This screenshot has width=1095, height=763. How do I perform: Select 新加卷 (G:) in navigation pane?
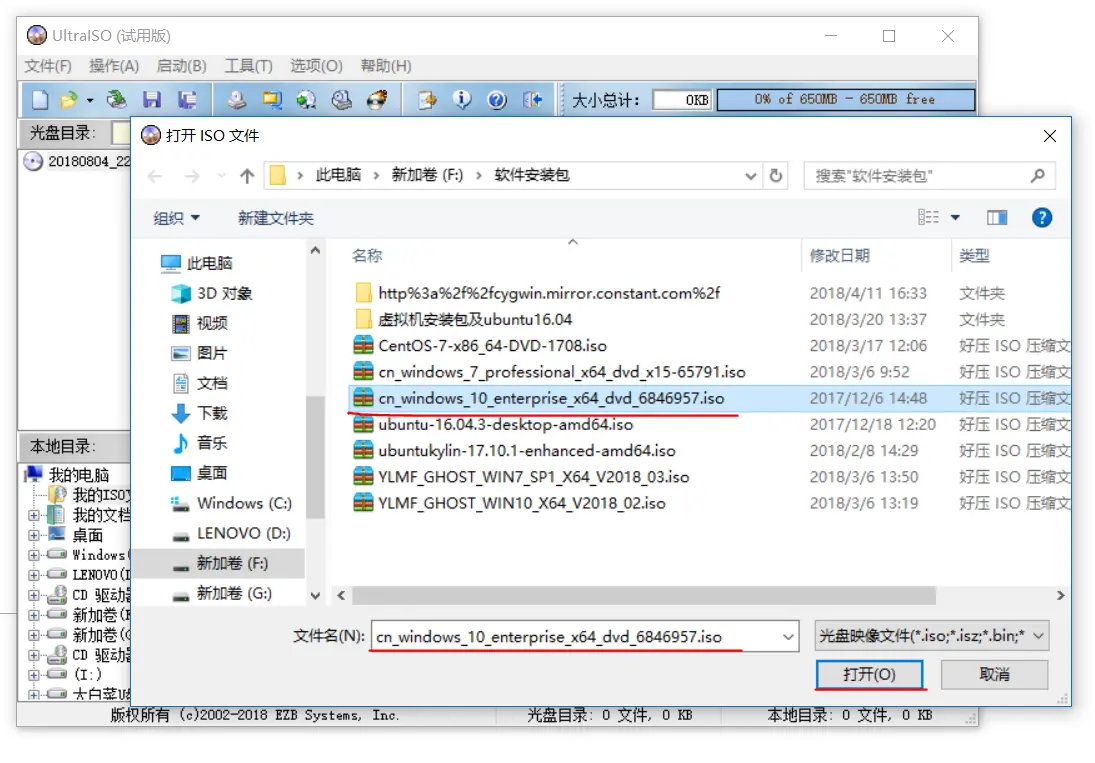click(222, 593)
